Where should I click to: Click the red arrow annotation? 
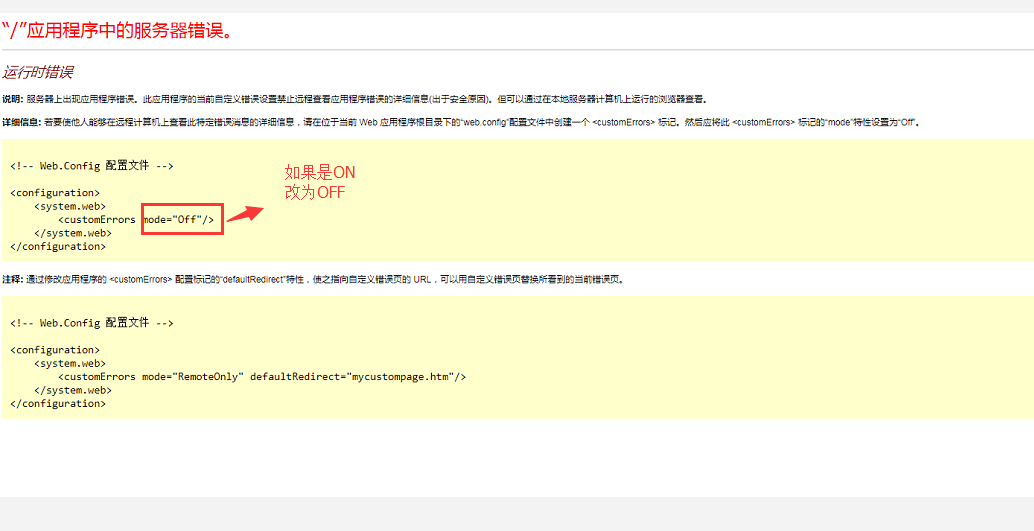(x=245, y=213)
